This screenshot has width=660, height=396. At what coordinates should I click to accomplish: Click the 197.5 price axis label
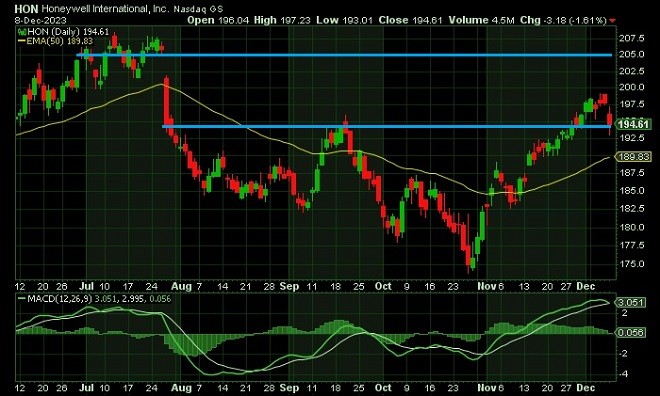[x=631, y=104]
